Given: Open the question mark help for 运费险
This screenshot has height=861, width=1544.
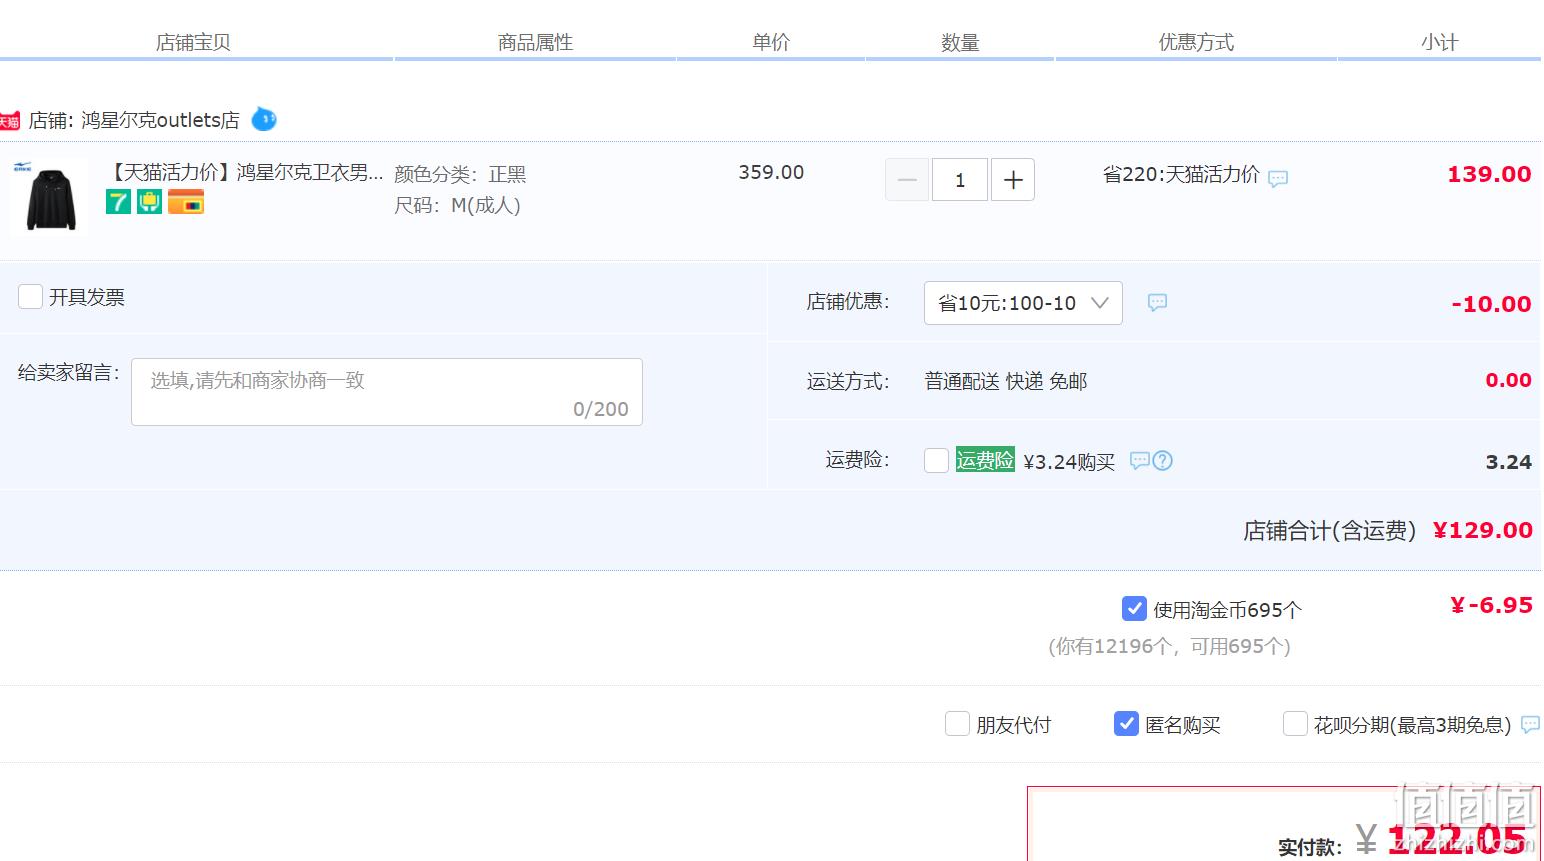Looking at the screenshot, I should (x=1163, y=460).
